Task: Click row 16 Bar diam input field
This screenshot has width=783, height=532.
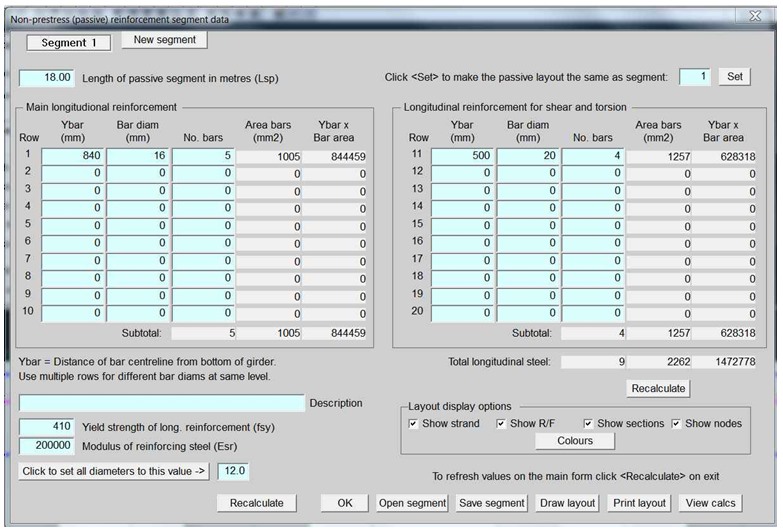Action: pyautogui.click(x=528, y=243)
